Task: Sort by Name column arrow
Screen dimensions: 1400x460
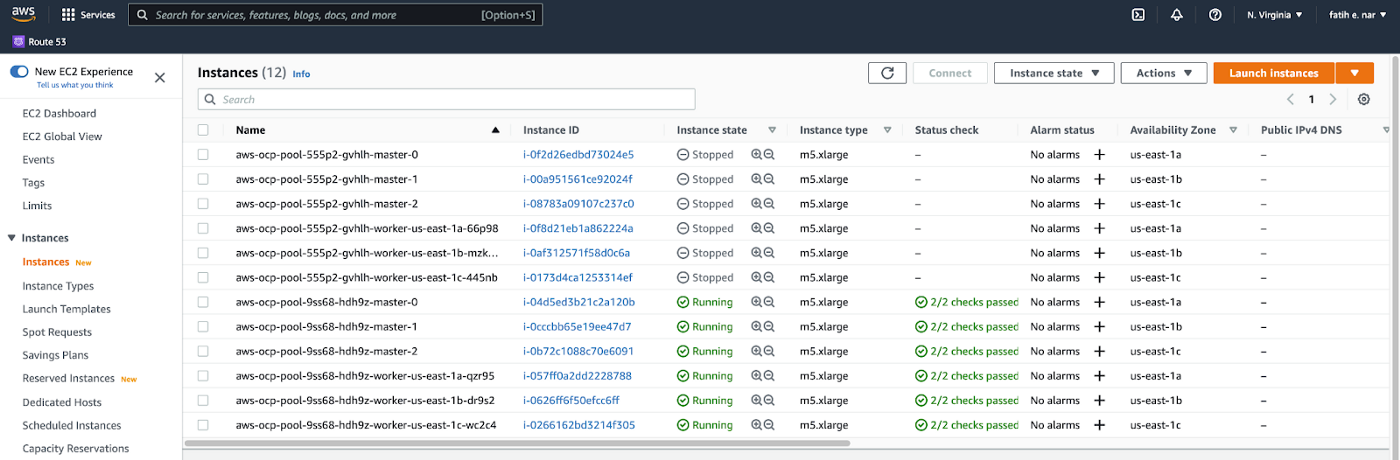Action: [x=495, y=130]
